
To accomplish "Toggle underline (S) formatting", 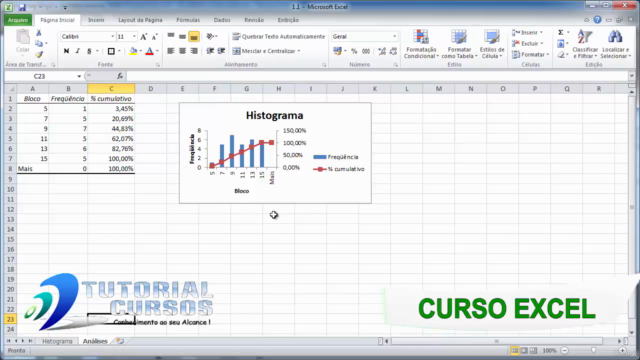I will coord(89,51).
